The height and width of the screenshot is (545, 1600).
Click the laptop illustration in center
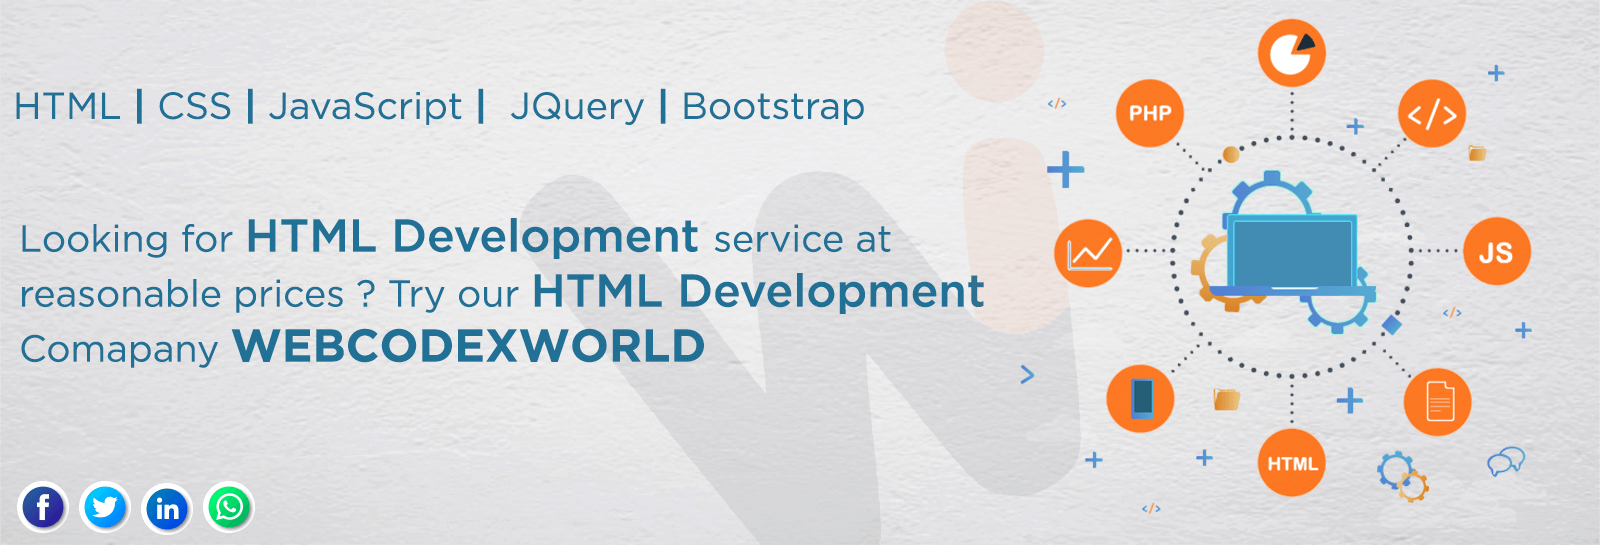click(x=1293, y=255)
